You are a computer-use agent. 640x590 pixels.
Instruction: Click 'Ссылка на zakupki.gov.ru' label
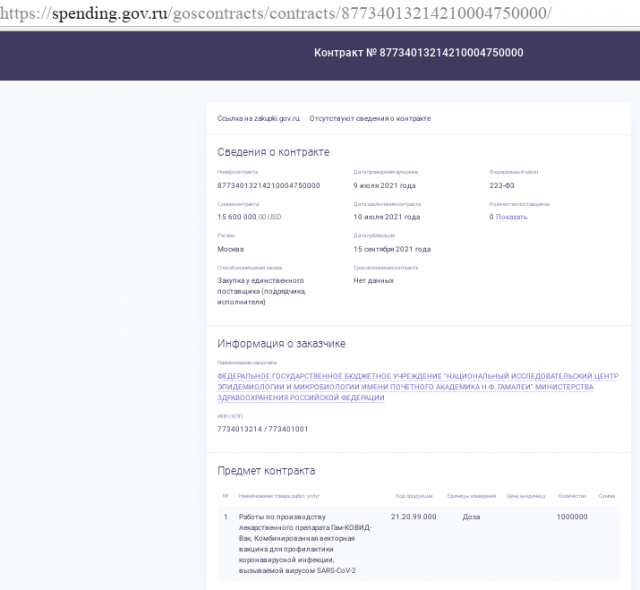(x=259, y=118)
